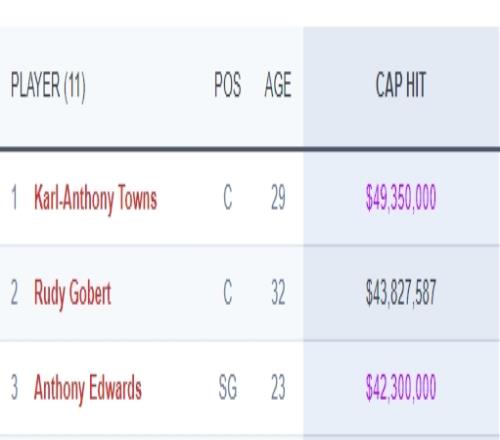Image resolution: width=500 pixels, height=440 pixels.
Task: Click Karl-Anthony Towns' position C cell
Action: pos(228,198)
